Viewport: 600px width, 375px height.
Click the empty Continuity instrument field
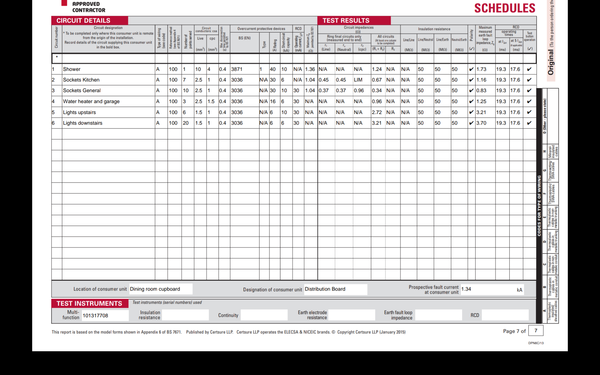pyautogui.click(x=264, y=315)
